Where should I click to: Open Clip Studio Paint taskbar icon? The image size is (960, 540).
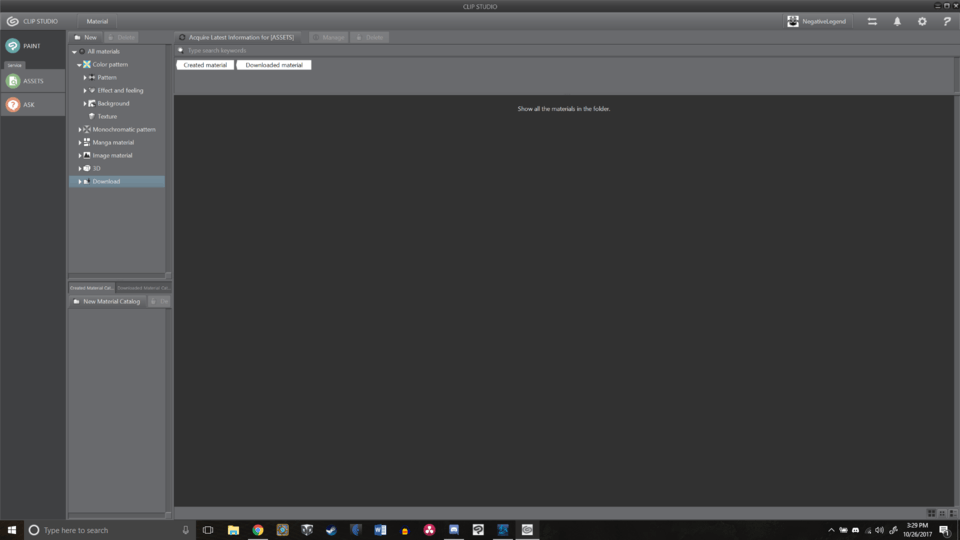[x=478, y=530]
